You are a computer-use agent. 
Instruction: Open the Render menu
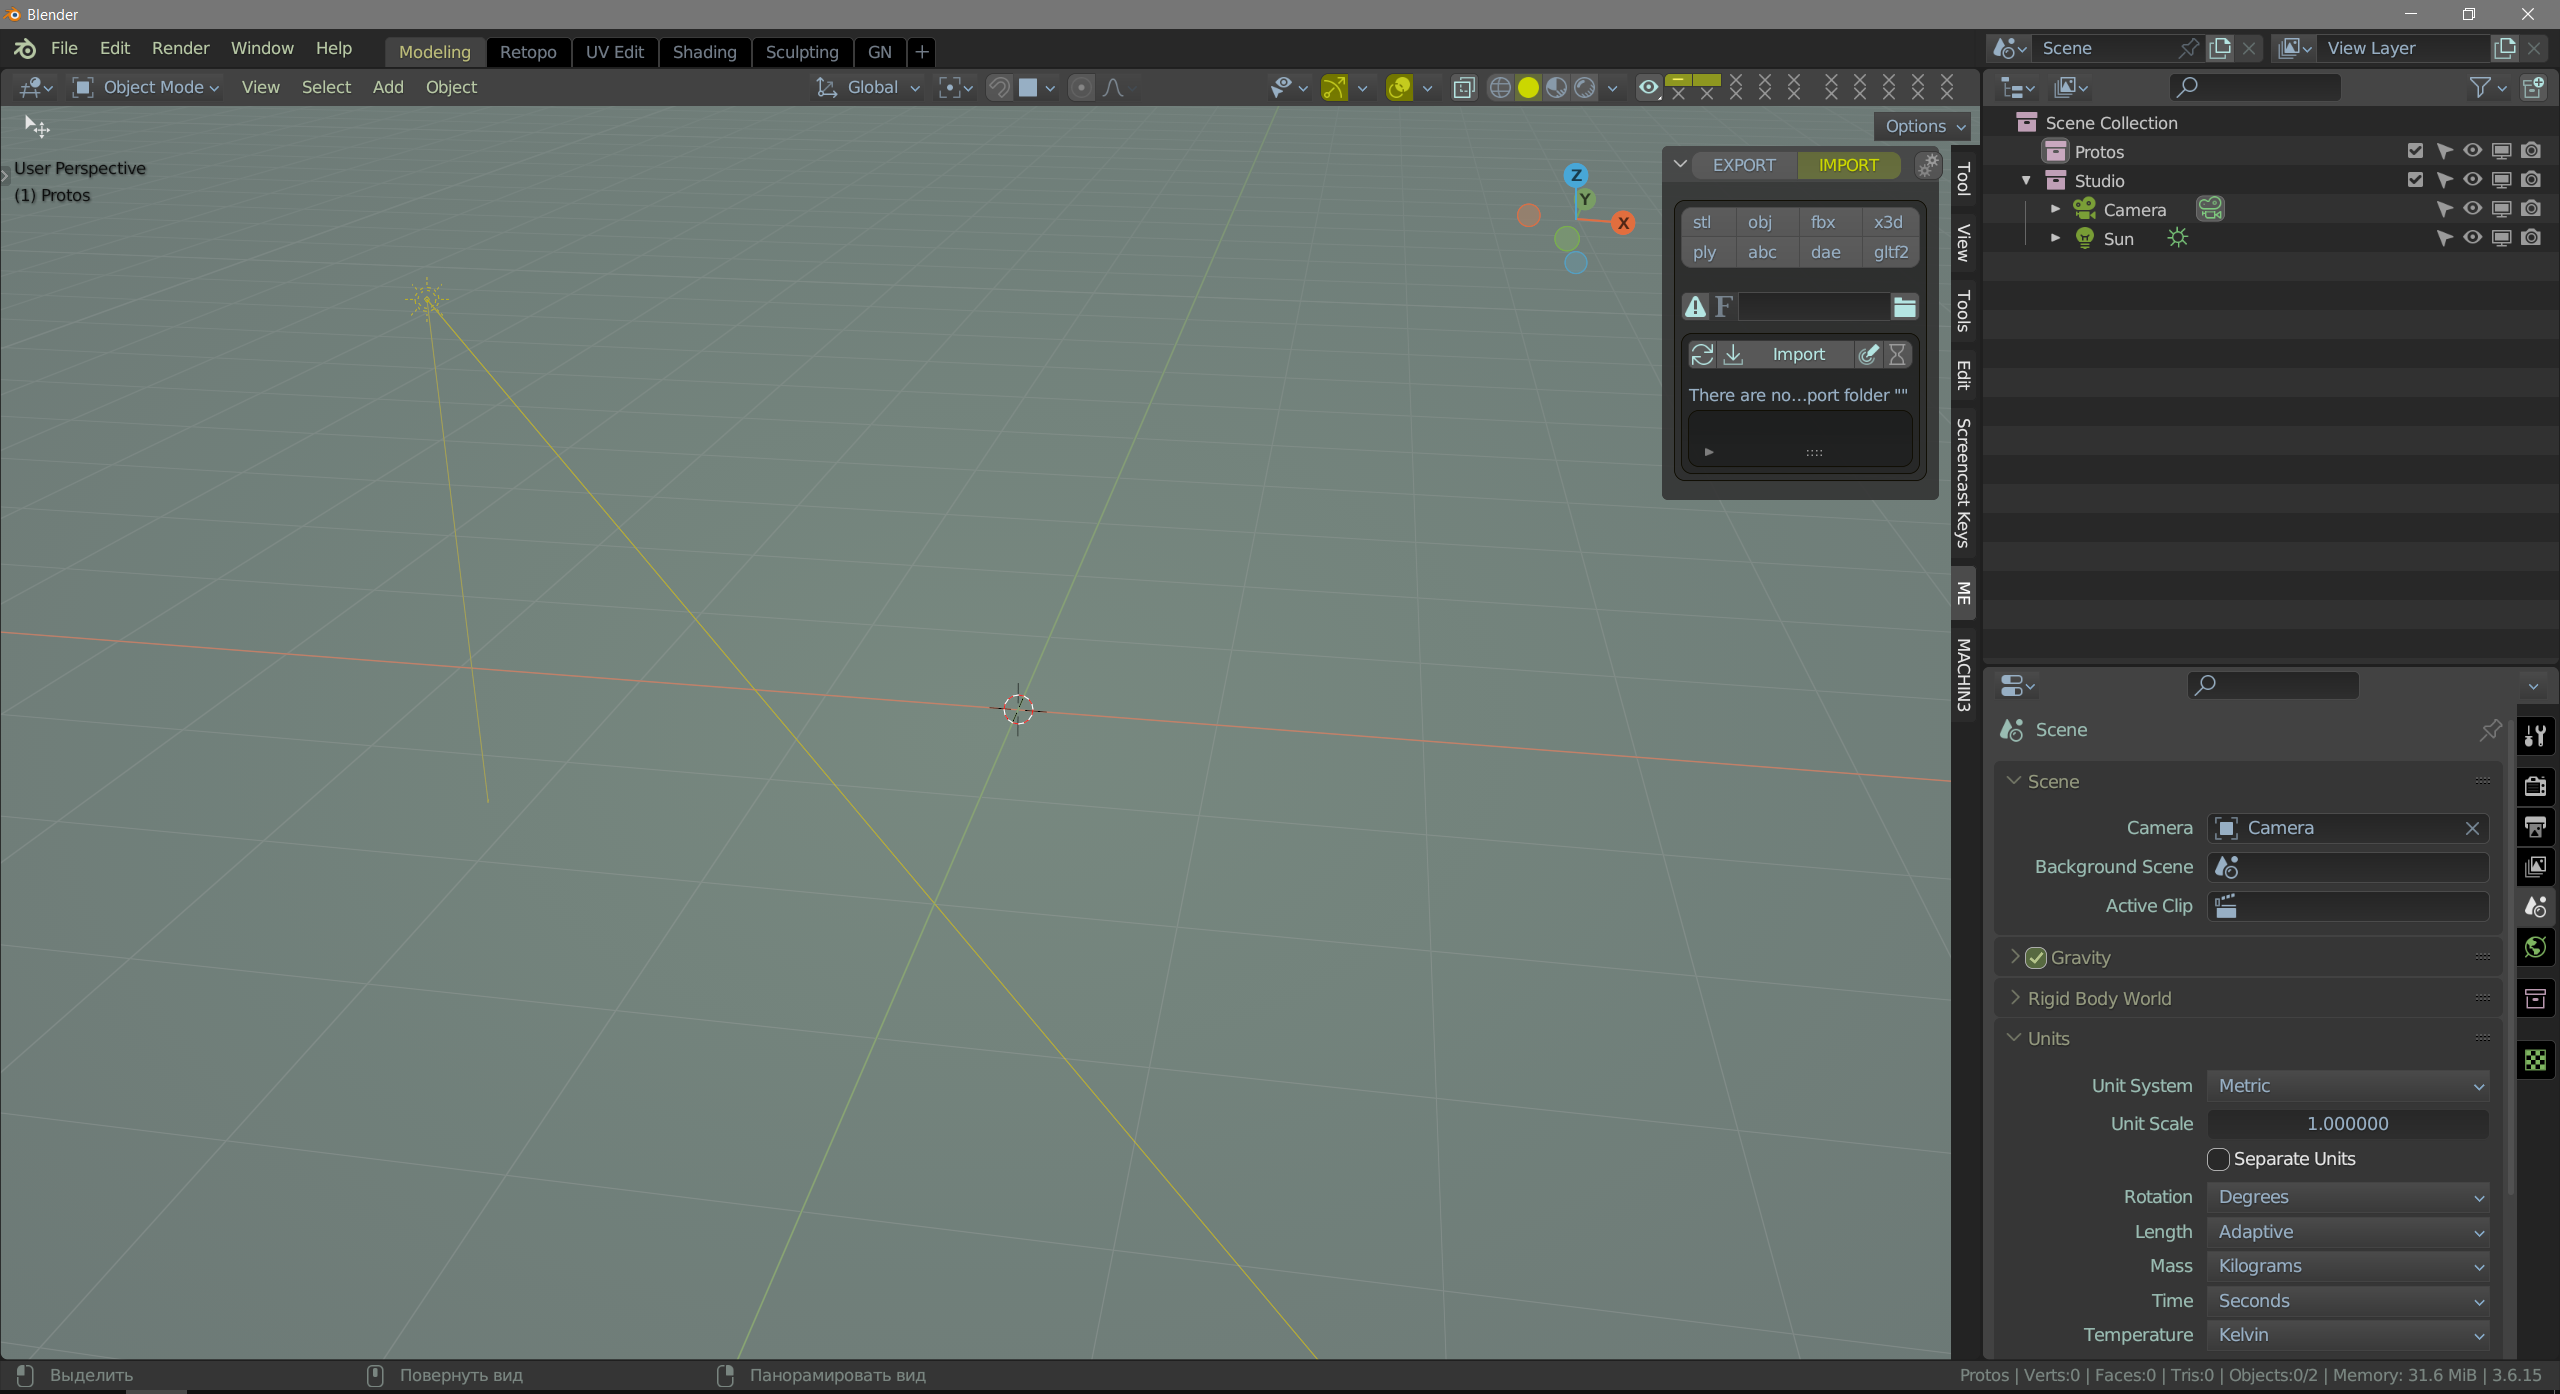pos(180,48)
